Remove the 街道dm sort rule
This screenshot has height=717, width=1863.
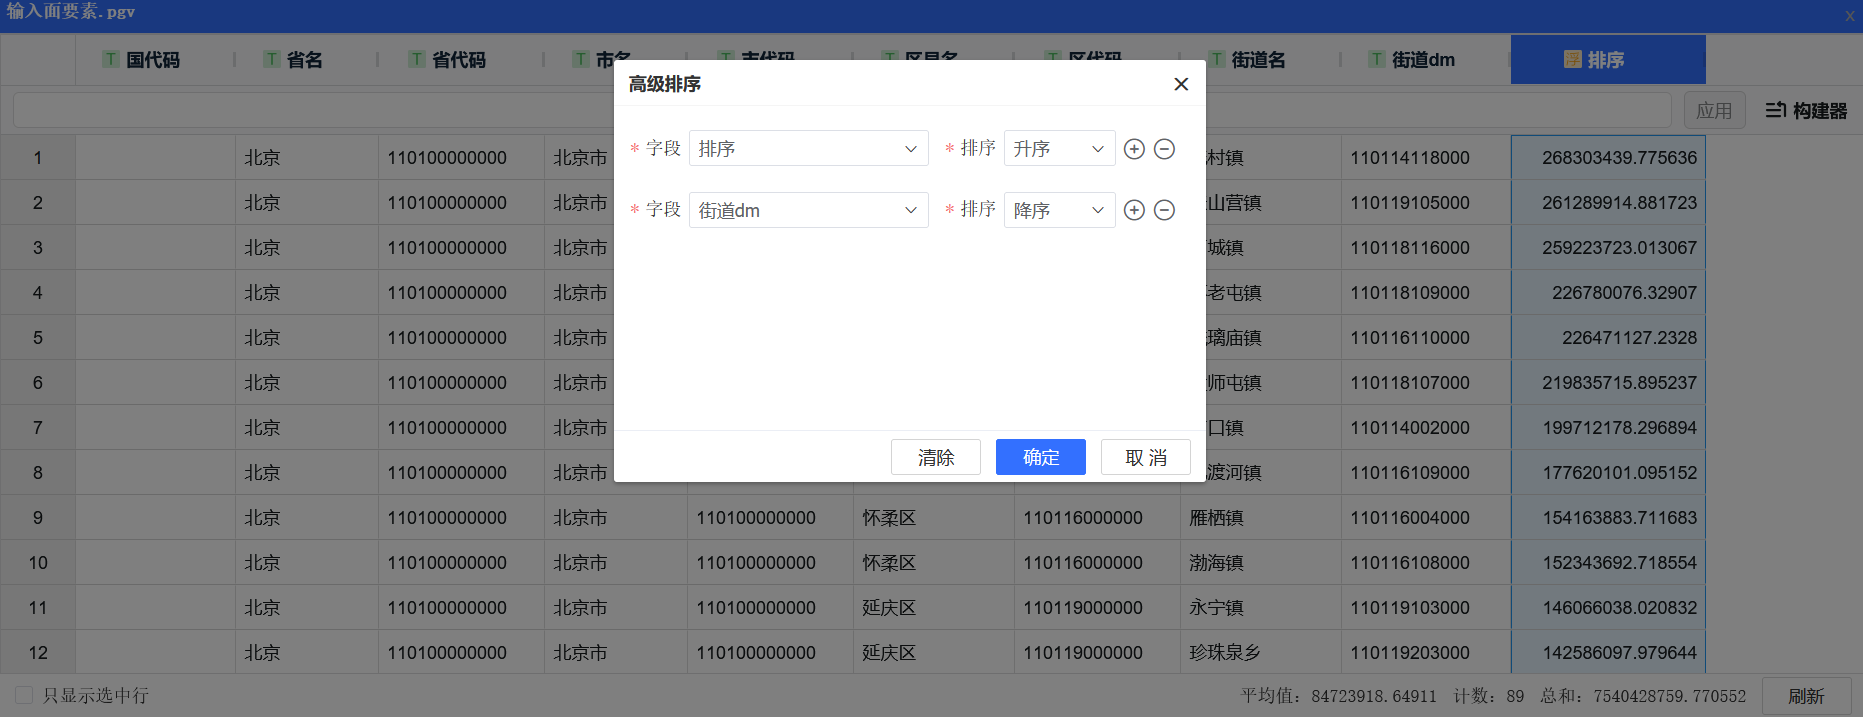click(1164, 210)
